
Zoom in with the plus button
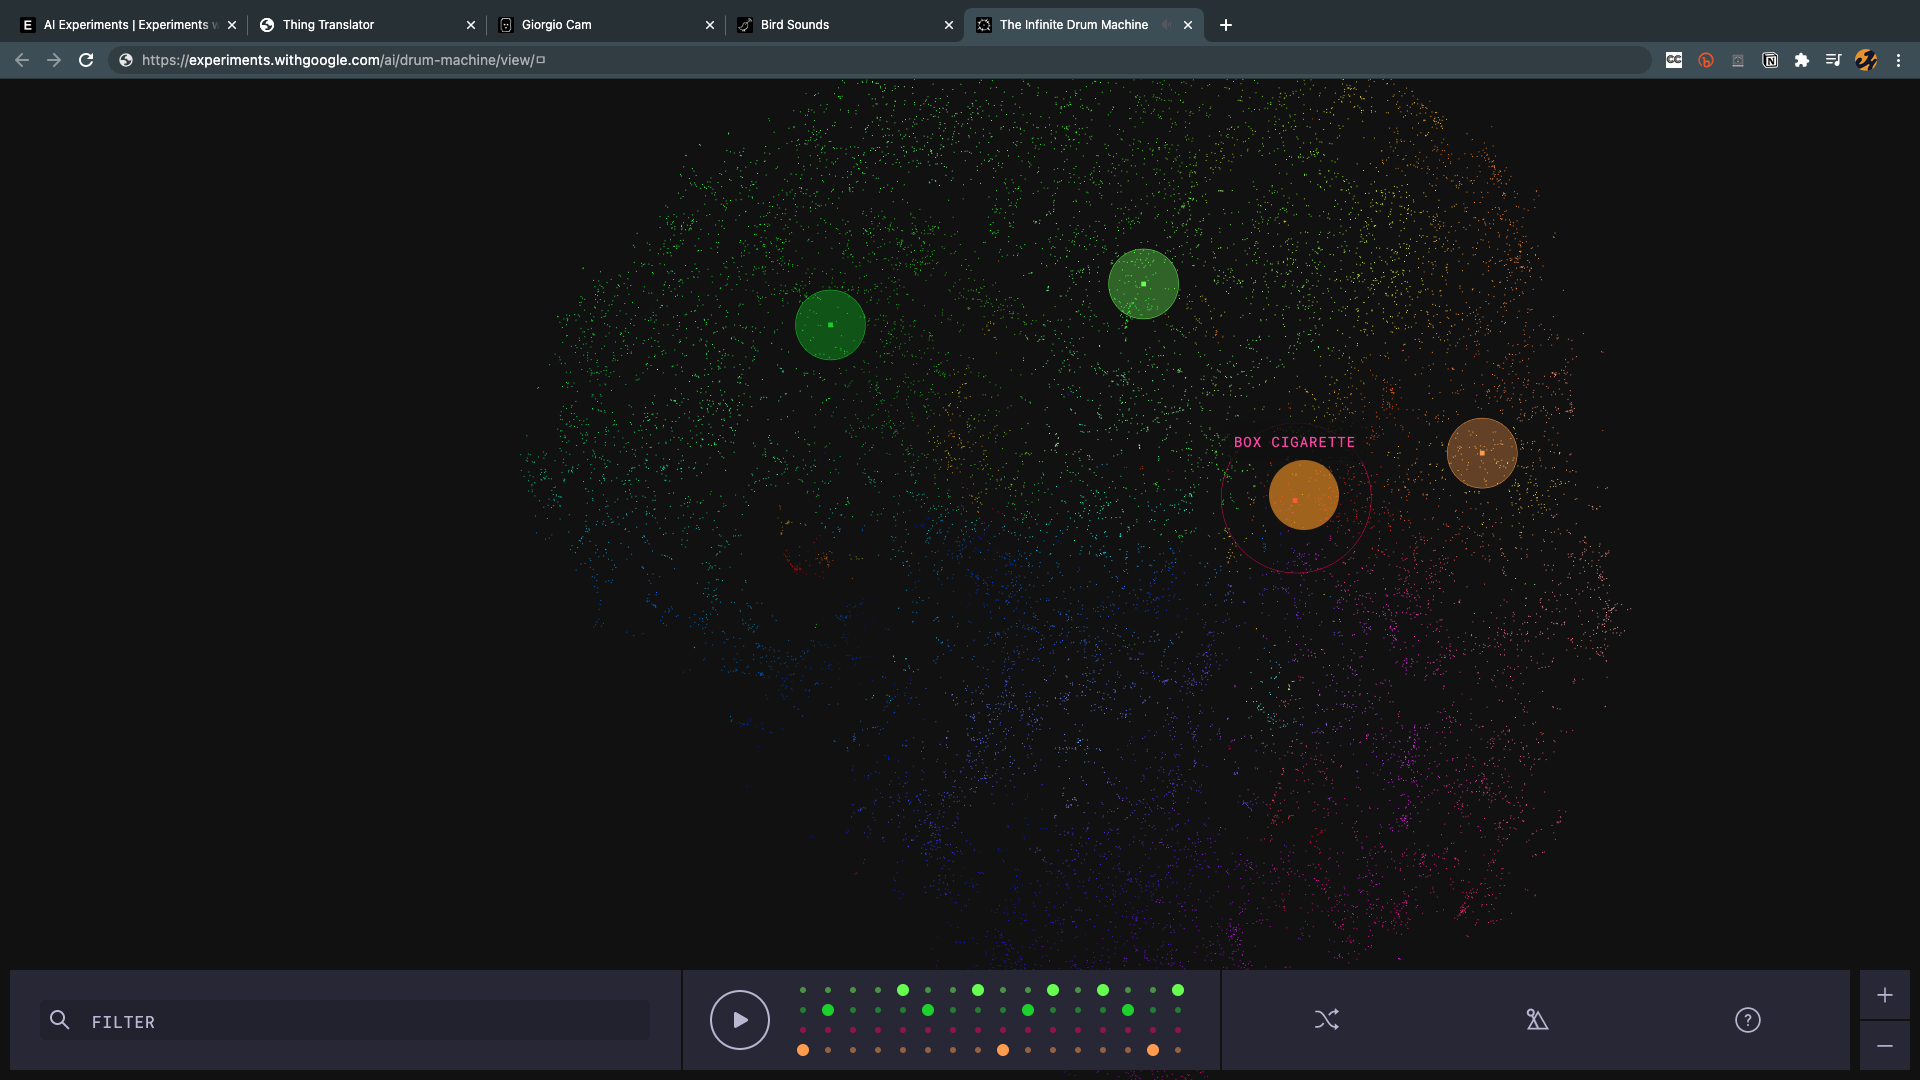click(x=1884, y=995)
